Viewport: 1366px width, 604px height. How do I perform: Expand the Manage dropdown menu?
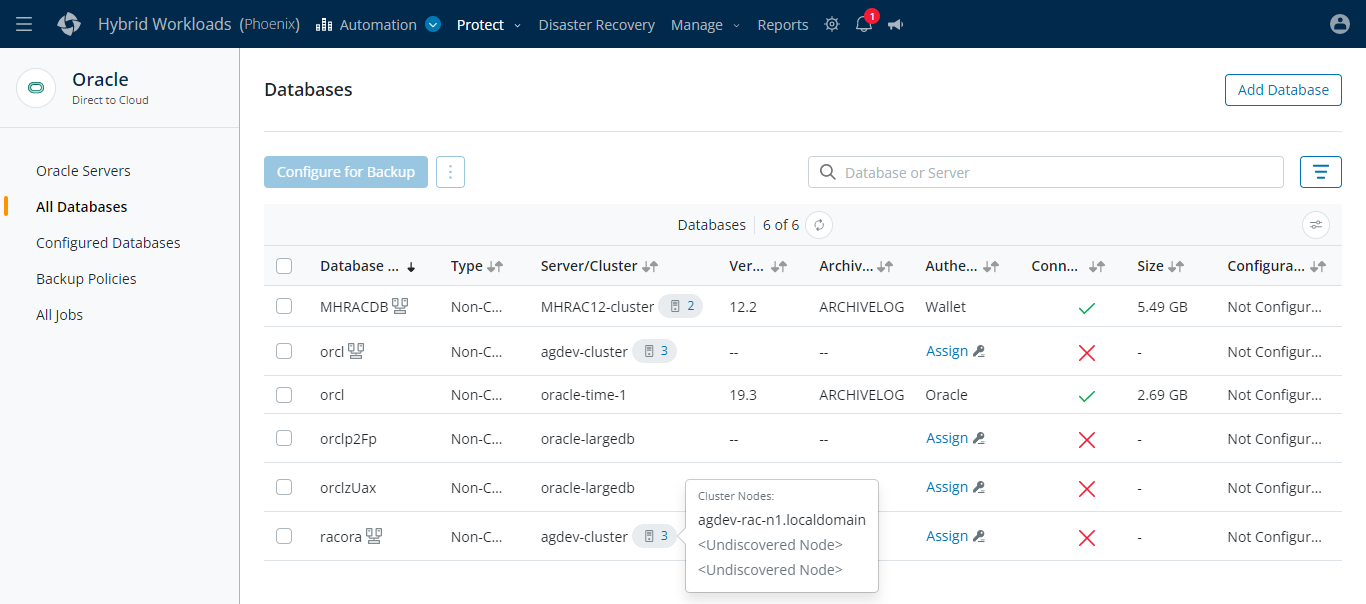point(705,25)
